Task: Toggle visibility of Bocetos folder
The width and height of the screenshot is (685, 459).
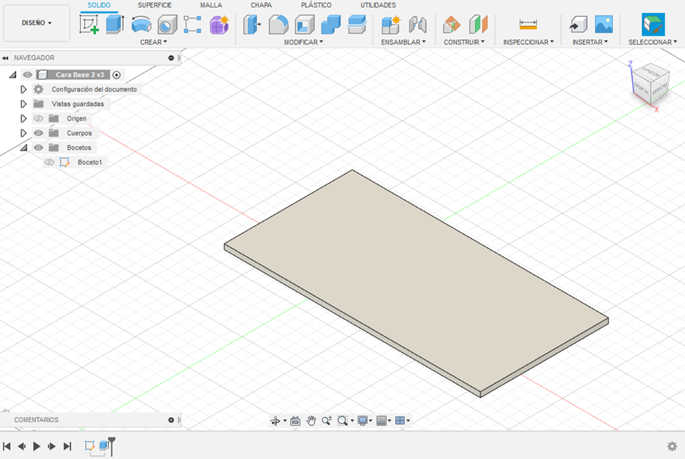Action: [38, 148]
